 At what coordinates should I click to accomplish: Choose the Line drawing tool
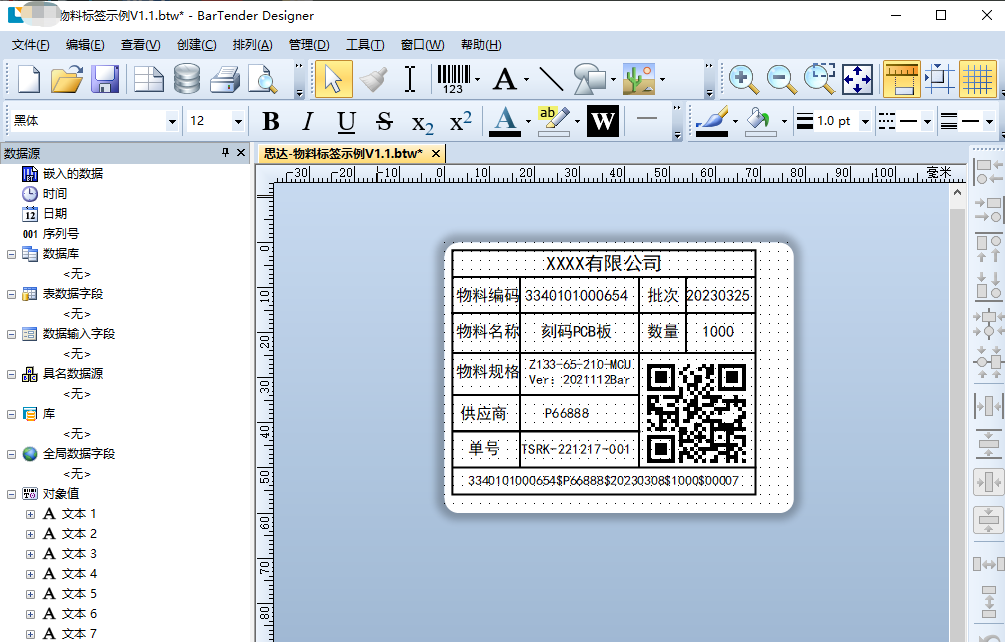[x=550, y=79]
